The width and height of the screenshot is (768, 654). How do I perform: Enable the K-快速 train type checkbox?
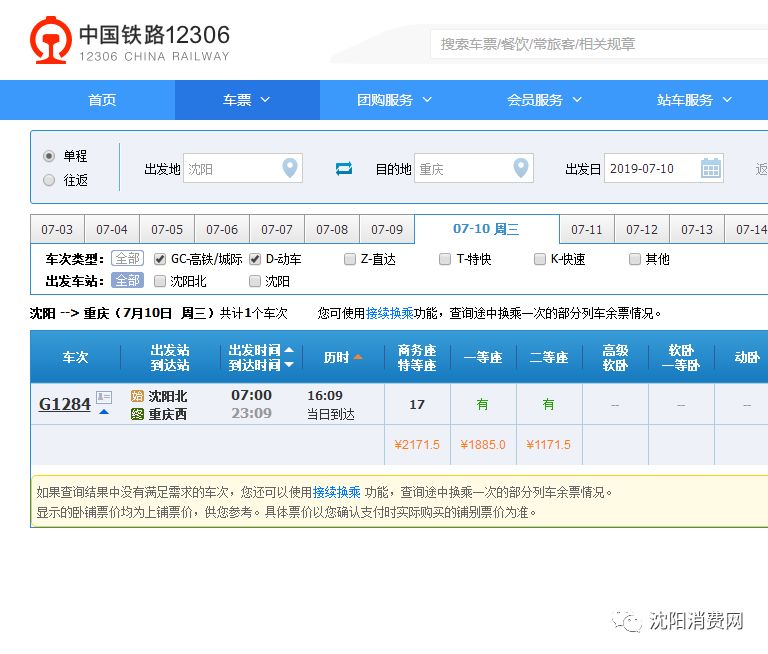540,260
